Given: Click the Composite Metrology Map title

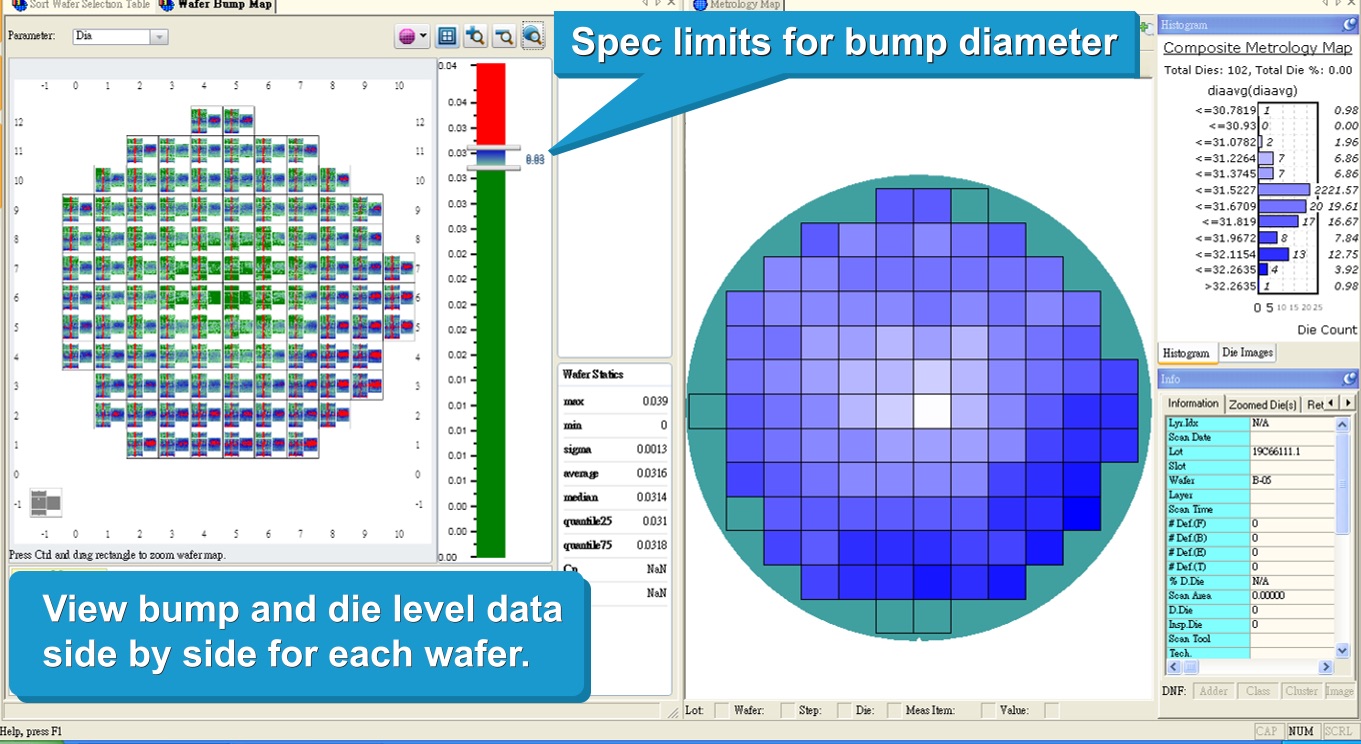Looking at the screenshot, I should [1258, 48].
